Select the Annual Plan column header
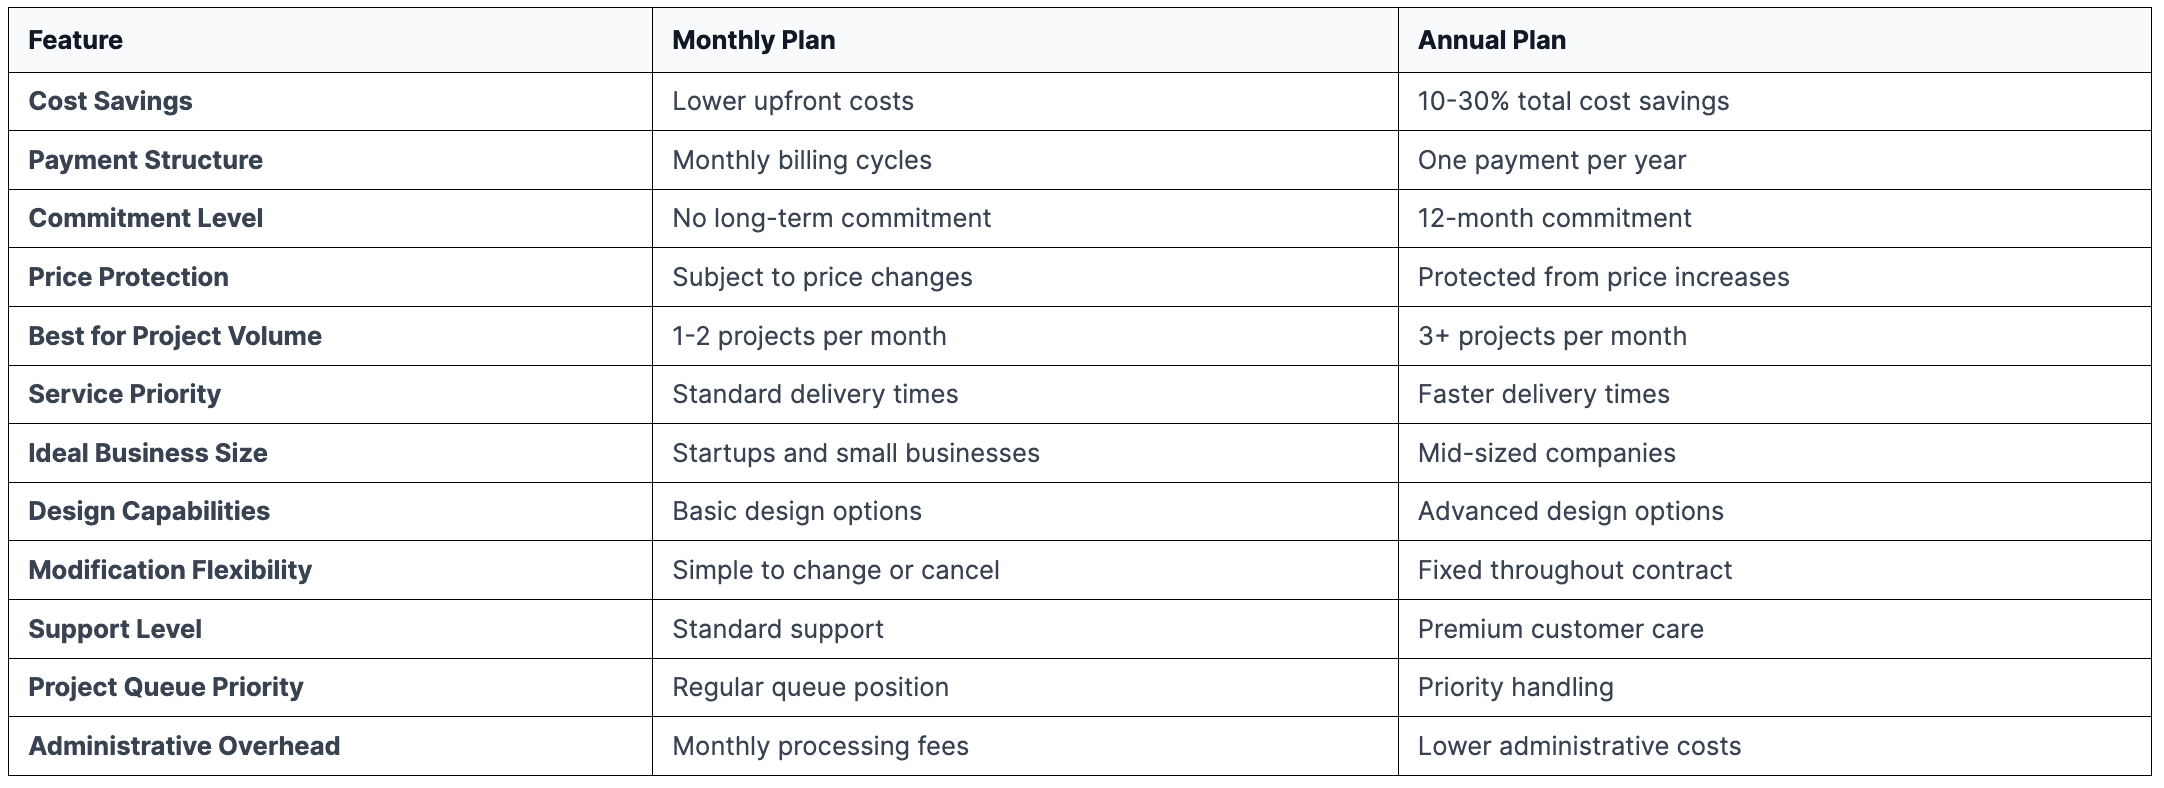The height and width of the screenshot is (788, 2164). [x=1492, y=40]
